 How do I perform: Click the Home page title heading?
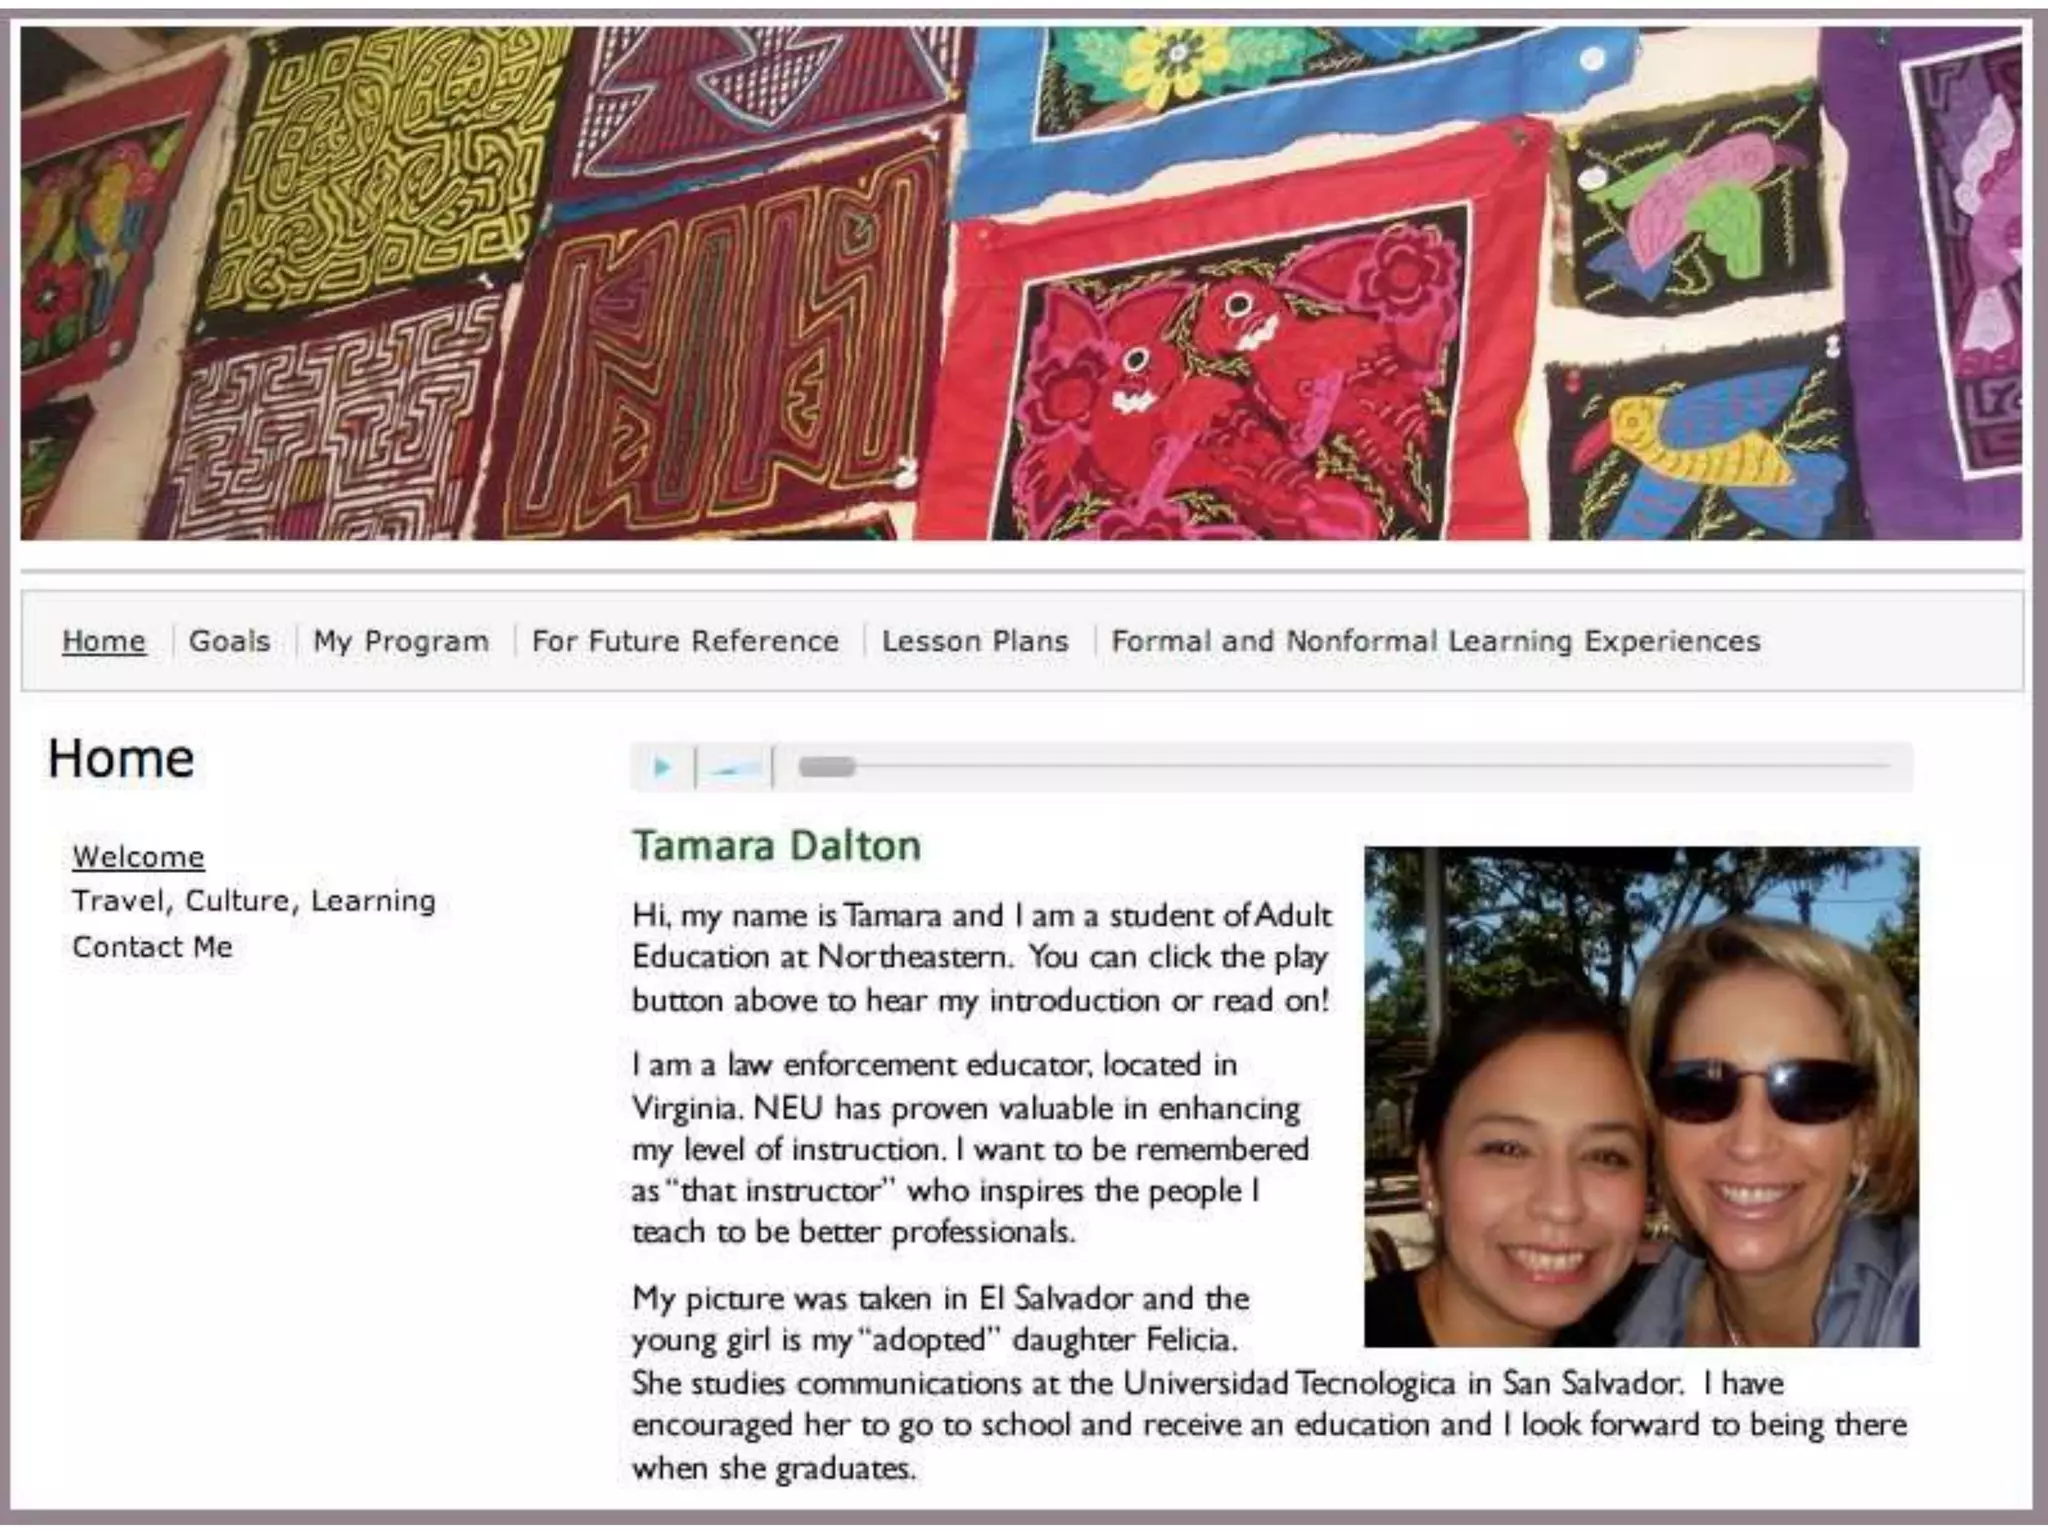point(121,759)
